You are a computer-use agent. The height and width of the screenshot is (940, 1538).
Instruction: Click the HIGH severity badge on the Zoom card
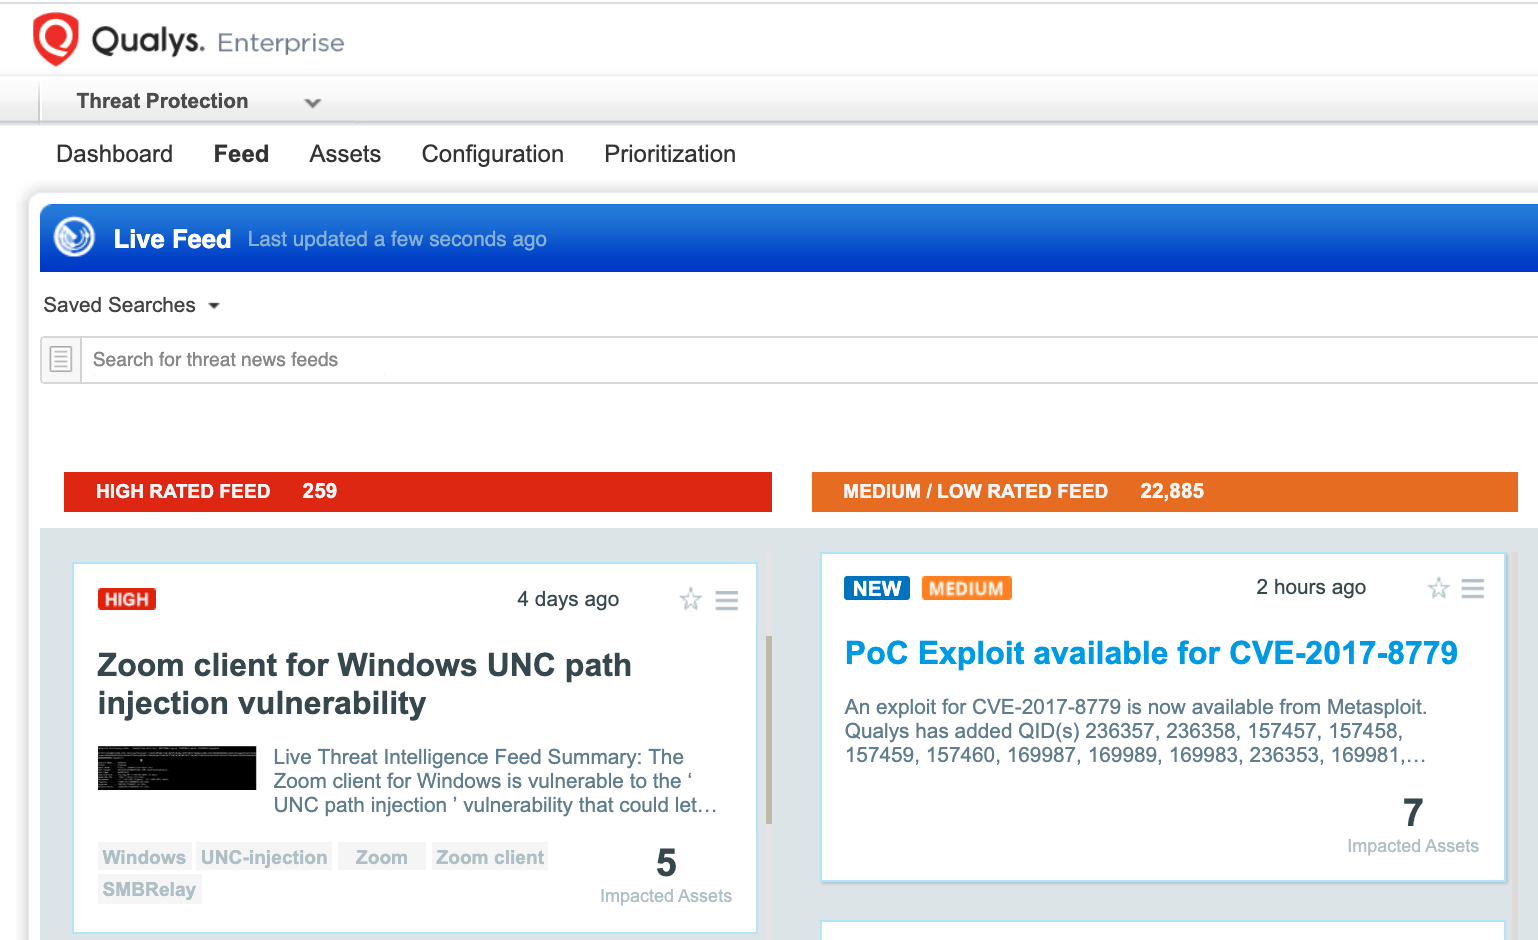click(x=126, y=598)
